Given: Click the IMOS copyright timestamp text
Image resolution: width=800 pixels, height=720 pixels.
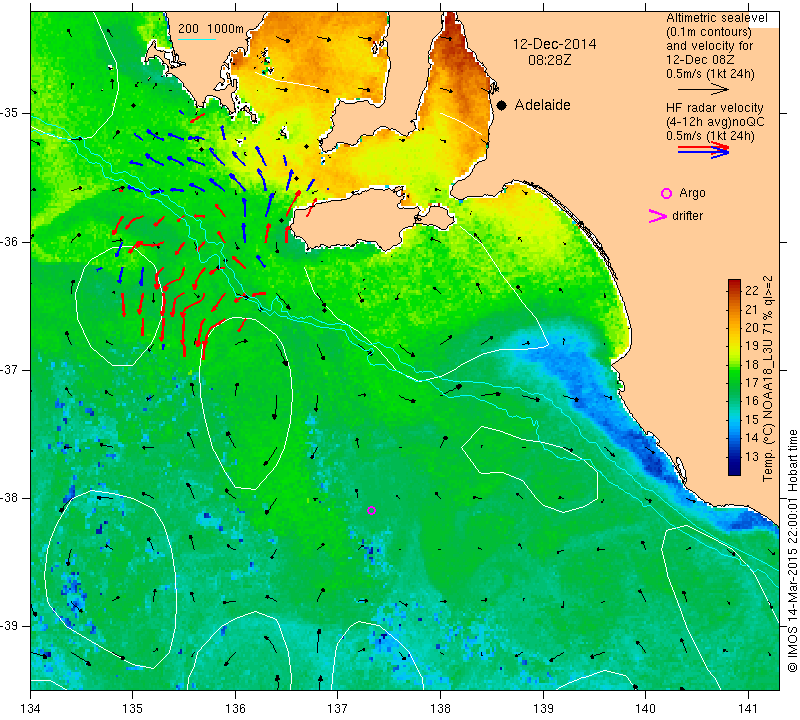Looking at the screenshot, I should (x=792, y=550).
